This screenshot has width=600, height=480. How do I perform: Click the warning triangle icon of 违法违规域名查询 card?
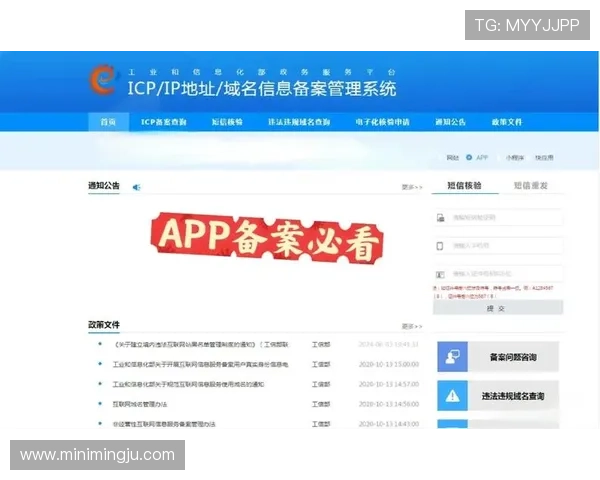tap(452, 395)
